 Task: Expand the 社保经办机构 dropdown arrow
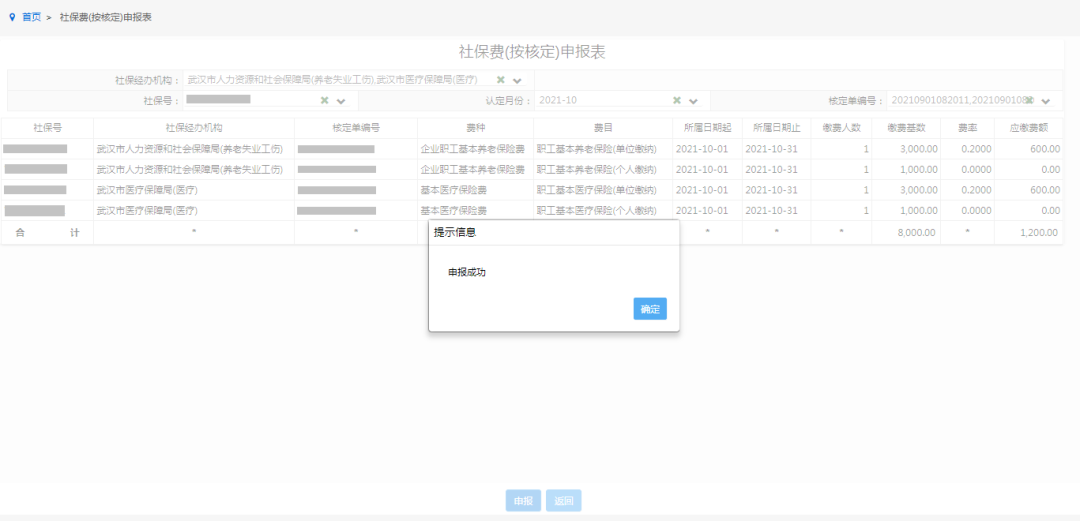[517, 81]
